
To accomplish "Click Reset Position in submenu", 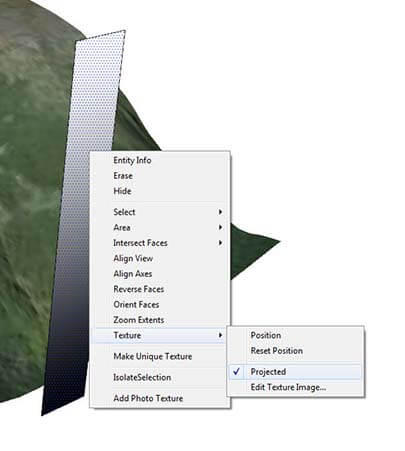I will (x=277, y=351).
